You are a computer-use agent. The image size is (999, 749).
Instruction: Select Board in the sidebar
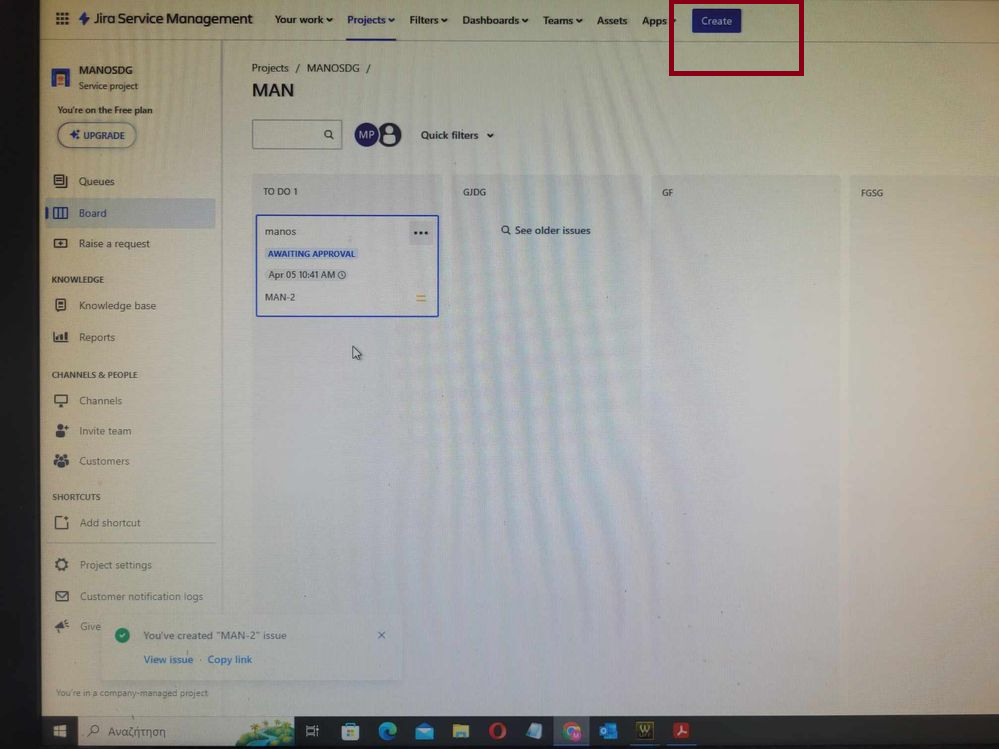[130, 213]
